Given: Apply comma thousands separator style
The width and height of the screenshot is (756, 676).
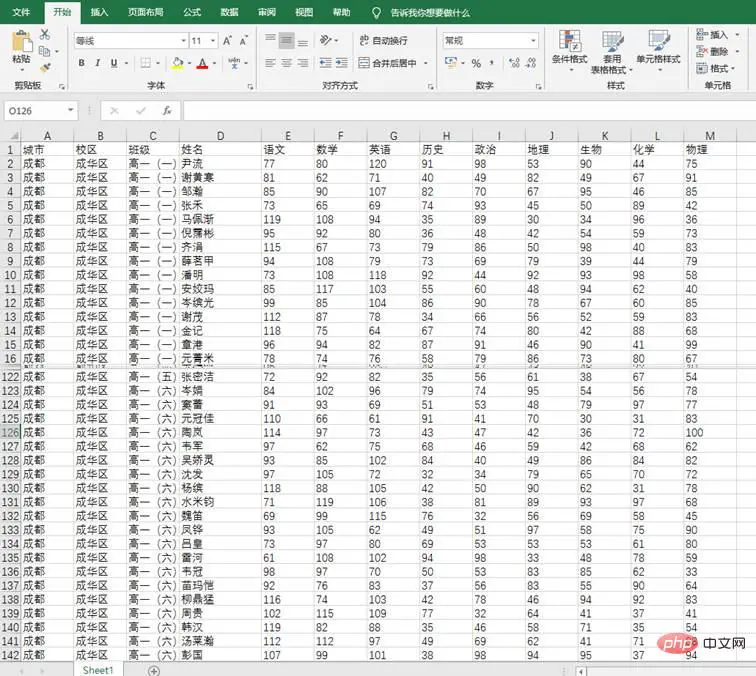Looking at the screenshot, I should (492, 63).
